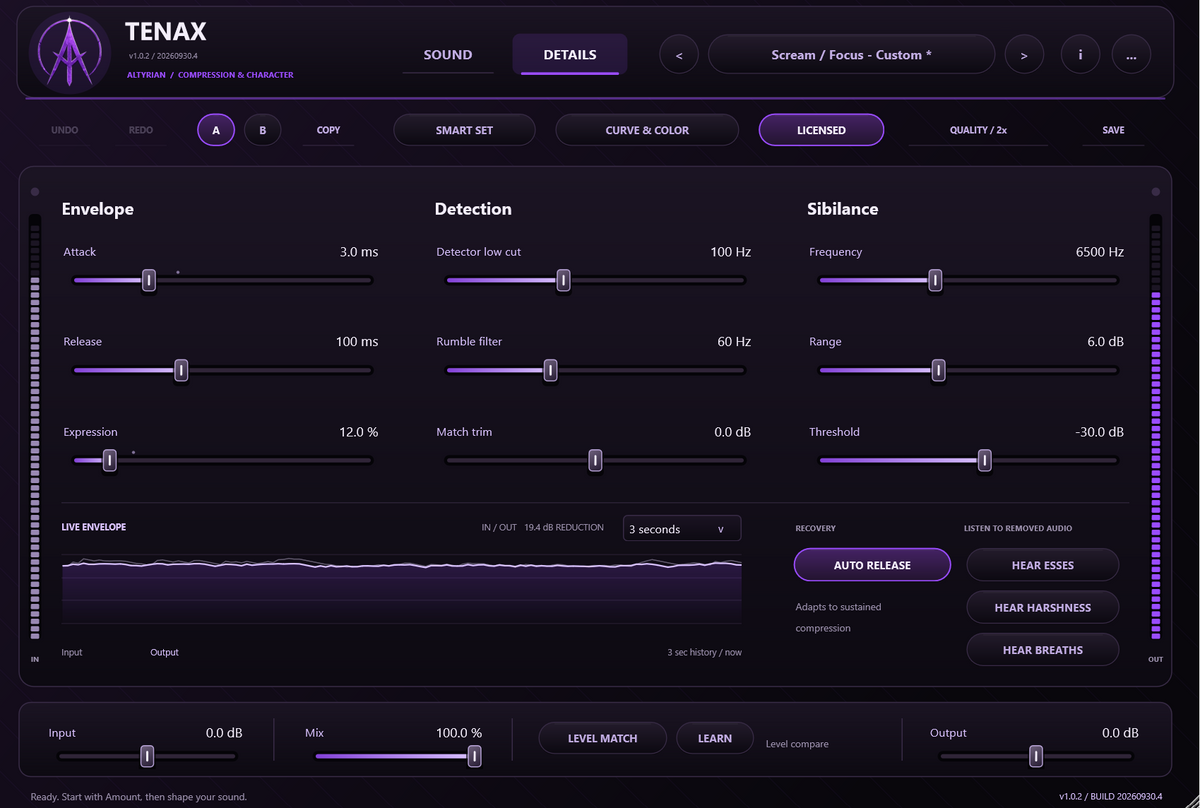Click the Level Match button

[603, 738]
